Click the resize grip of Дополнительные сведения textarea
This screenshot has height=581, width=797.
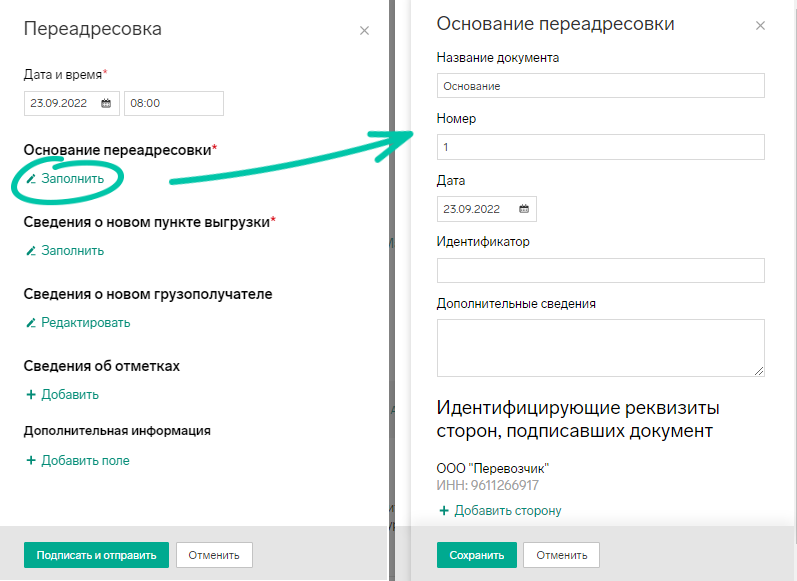pyautogui.click(x=759, y=371)
